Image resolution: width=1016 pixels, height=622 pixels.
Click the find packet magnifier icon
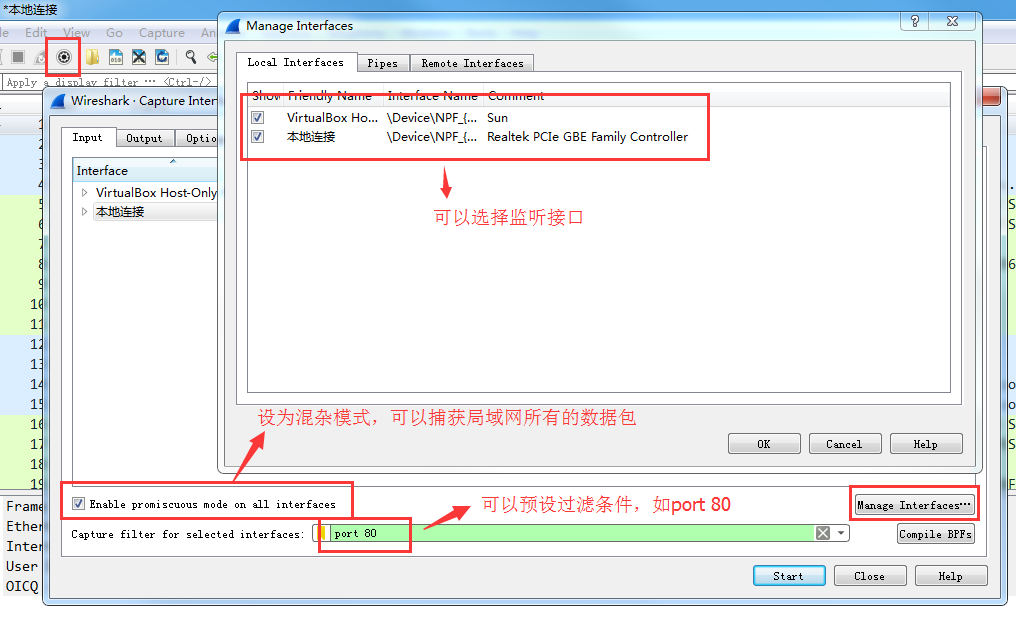click(x=190, y=57)
